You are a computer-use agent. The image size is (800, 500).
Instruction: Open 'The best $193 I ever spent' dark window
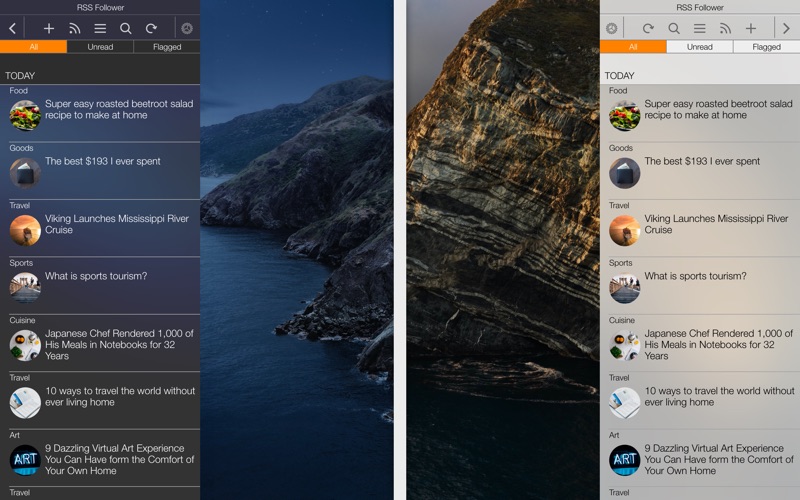pos(103,161)
